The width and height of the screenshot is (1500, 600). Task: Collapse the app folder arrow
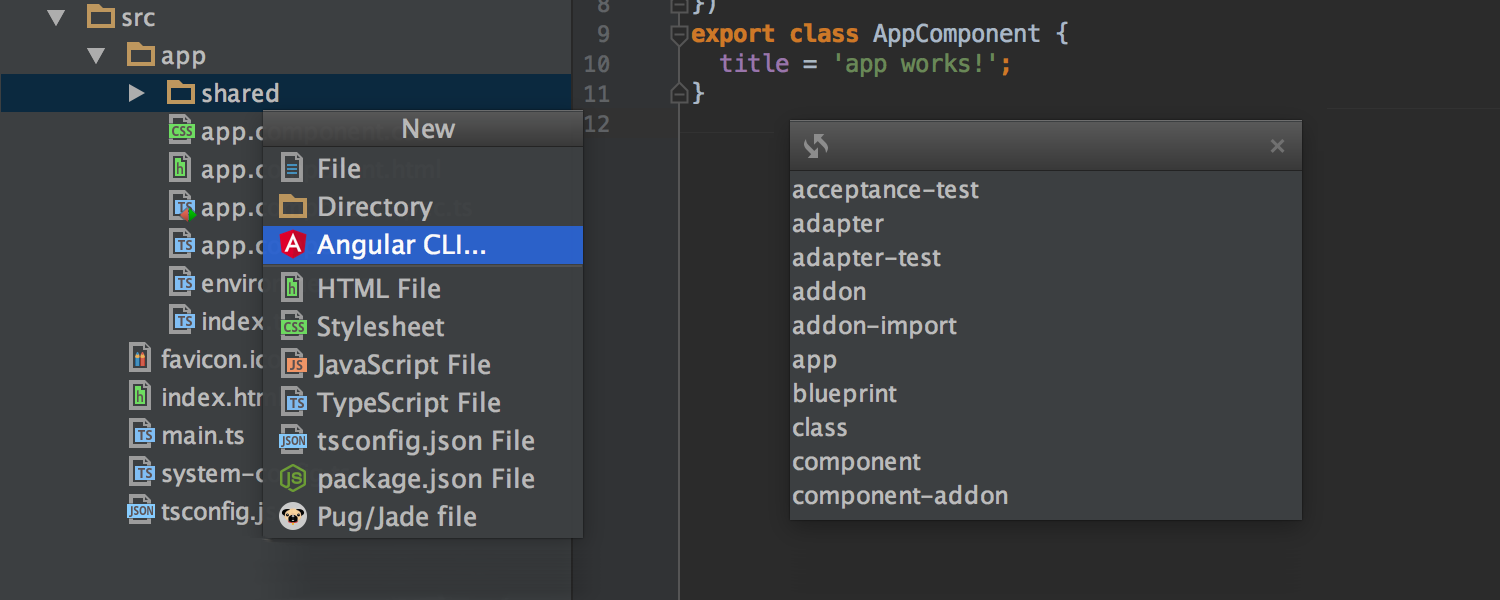[x=96, y=55]
